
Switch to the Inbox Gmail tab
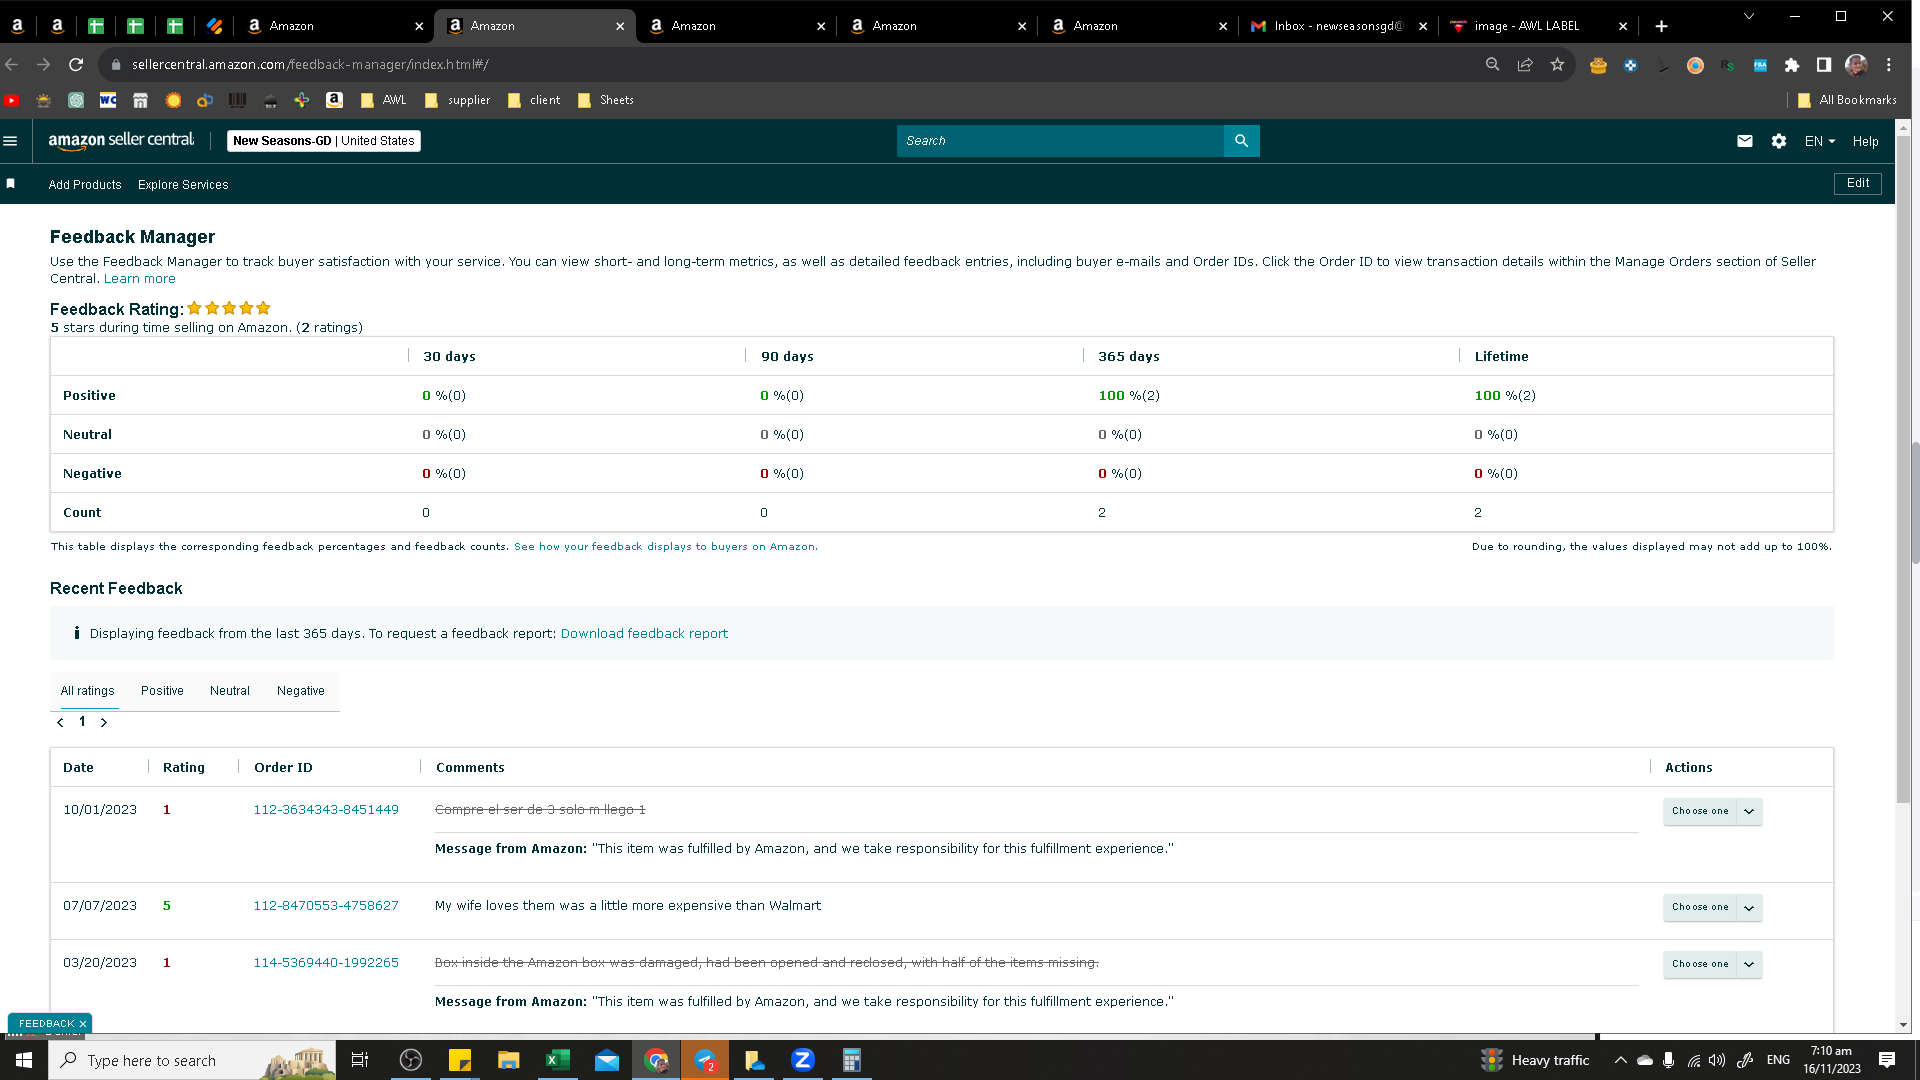pos(1338,26)
